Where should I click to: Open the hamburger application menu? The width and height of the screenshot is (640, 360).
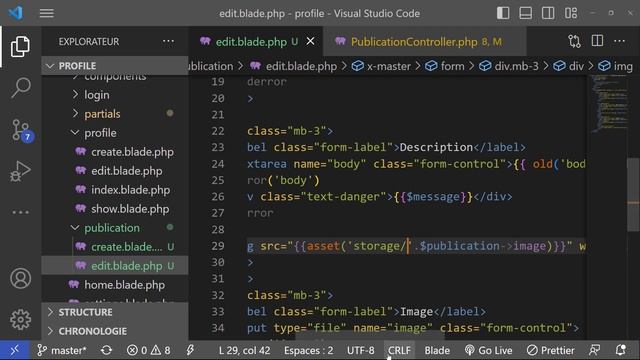pos(47,13)
